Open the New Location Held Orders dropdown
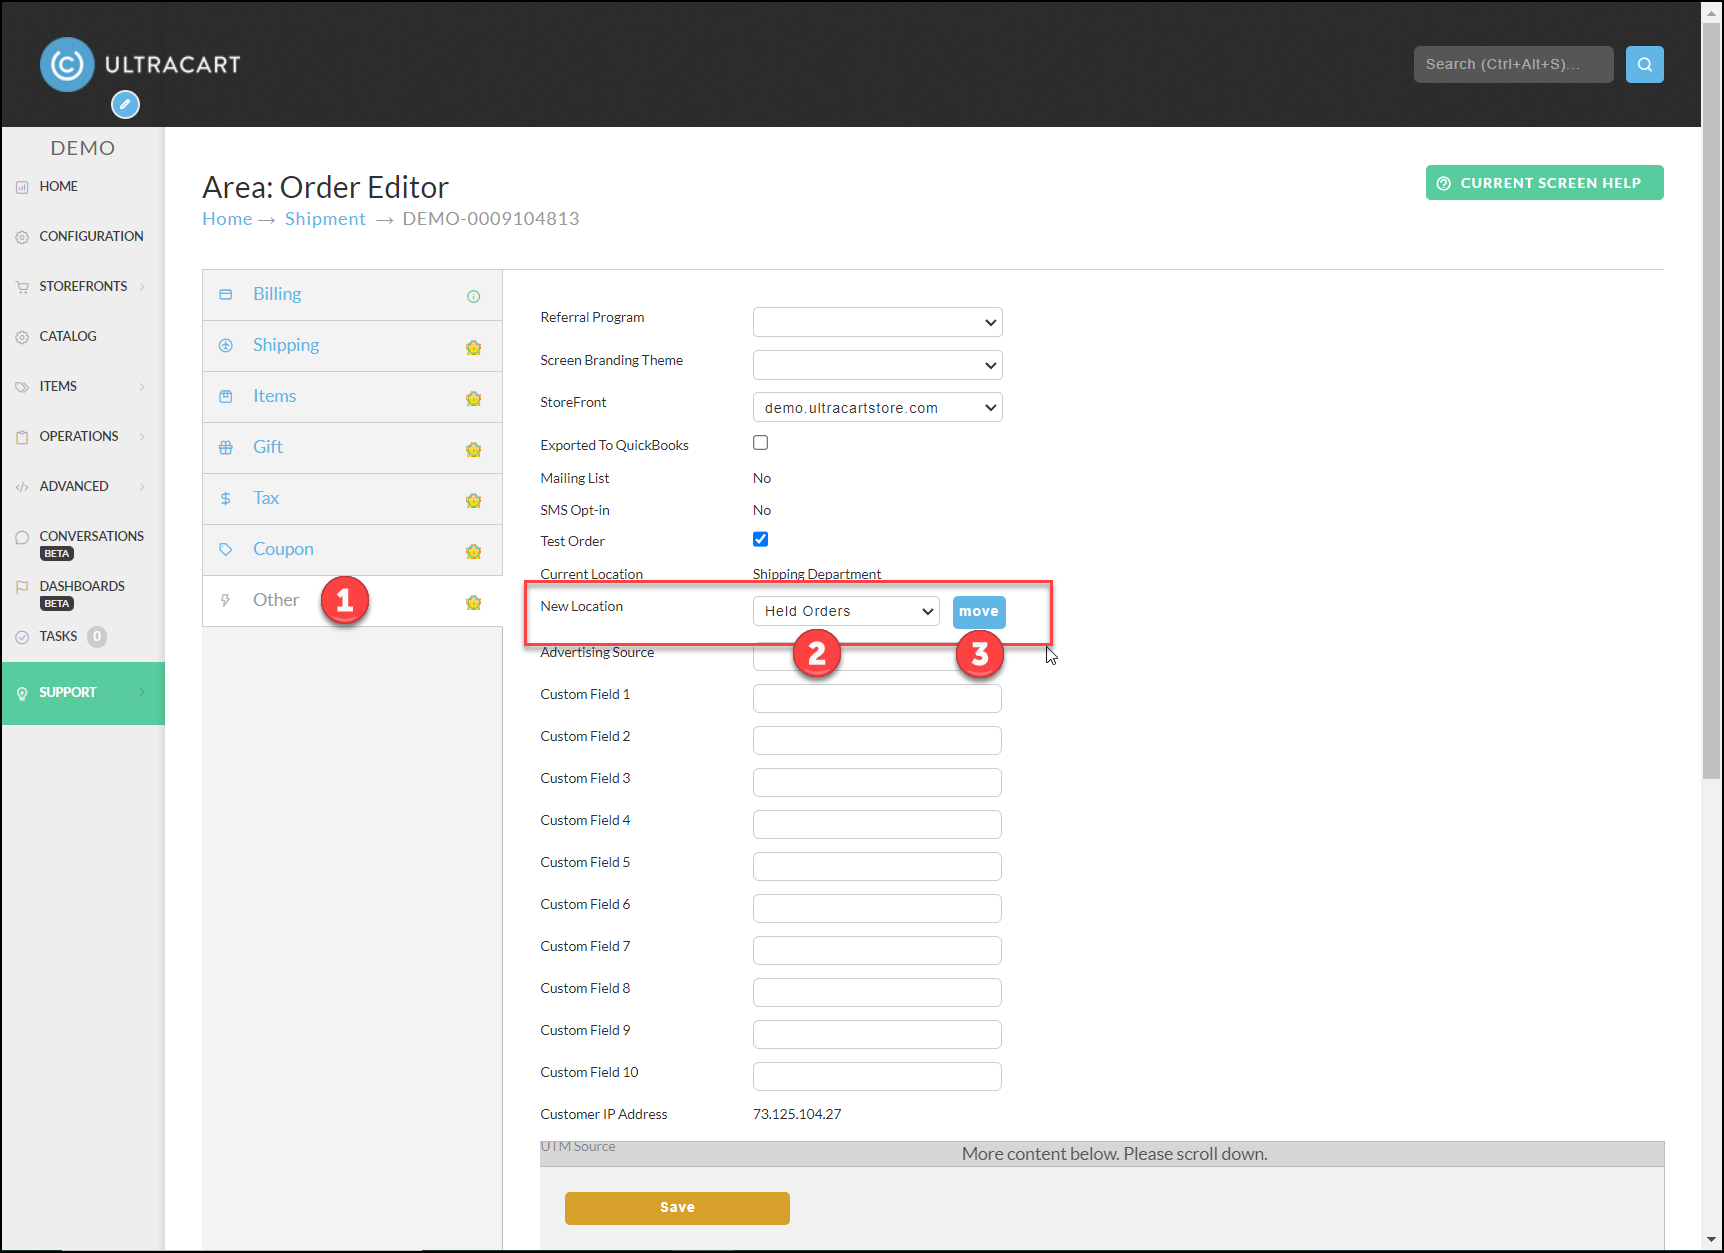Image resolution: width=1724 pixels, height=1253 pixels. point(846,611)
